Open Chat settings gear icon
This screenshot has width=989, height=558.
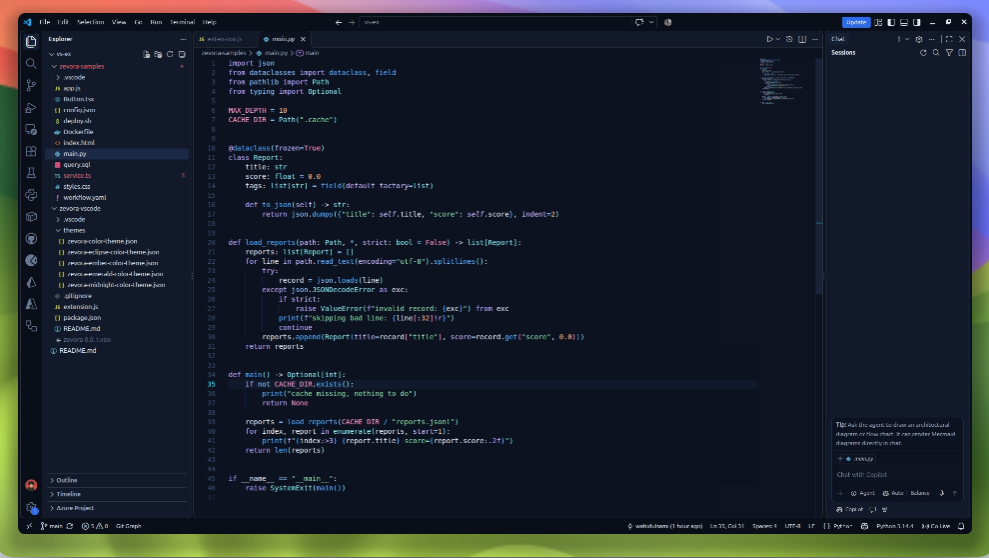919,39
